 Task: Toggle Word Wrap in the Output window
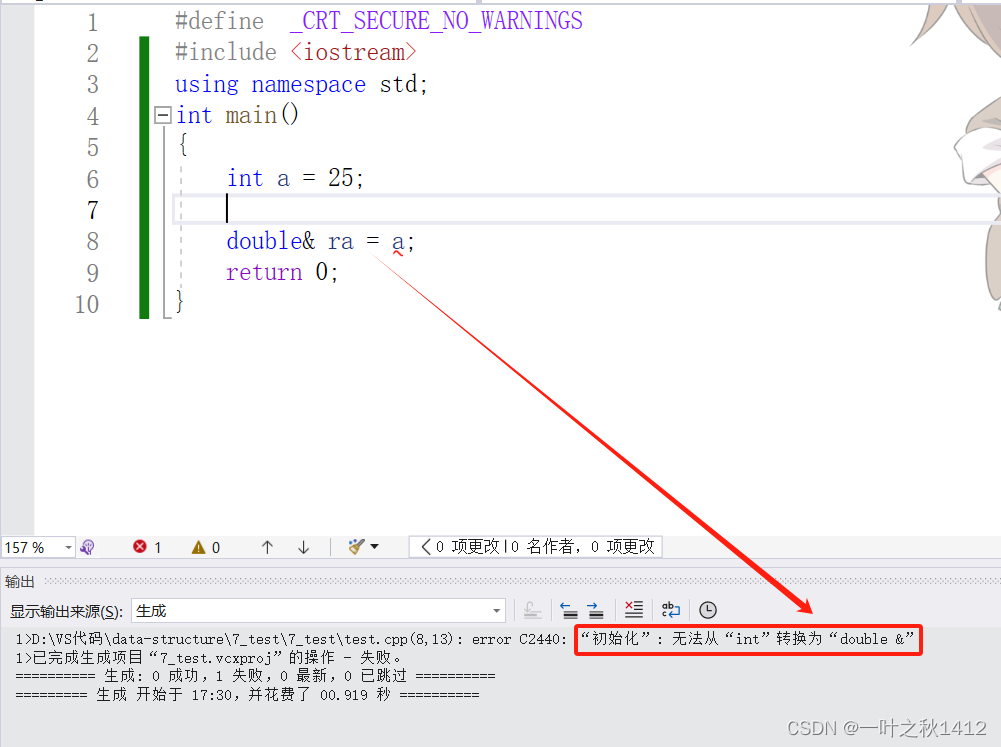pyautogui.click(x=670, y=610)
